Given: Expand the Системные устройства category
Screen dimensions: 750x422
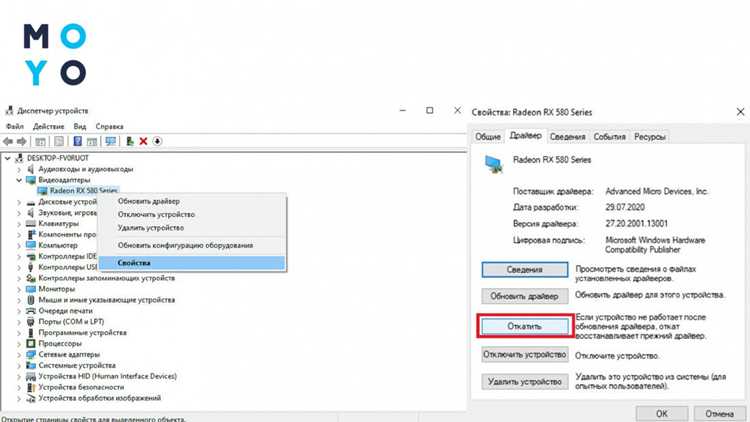Looking at the screenshot, I should click(19, 366).
